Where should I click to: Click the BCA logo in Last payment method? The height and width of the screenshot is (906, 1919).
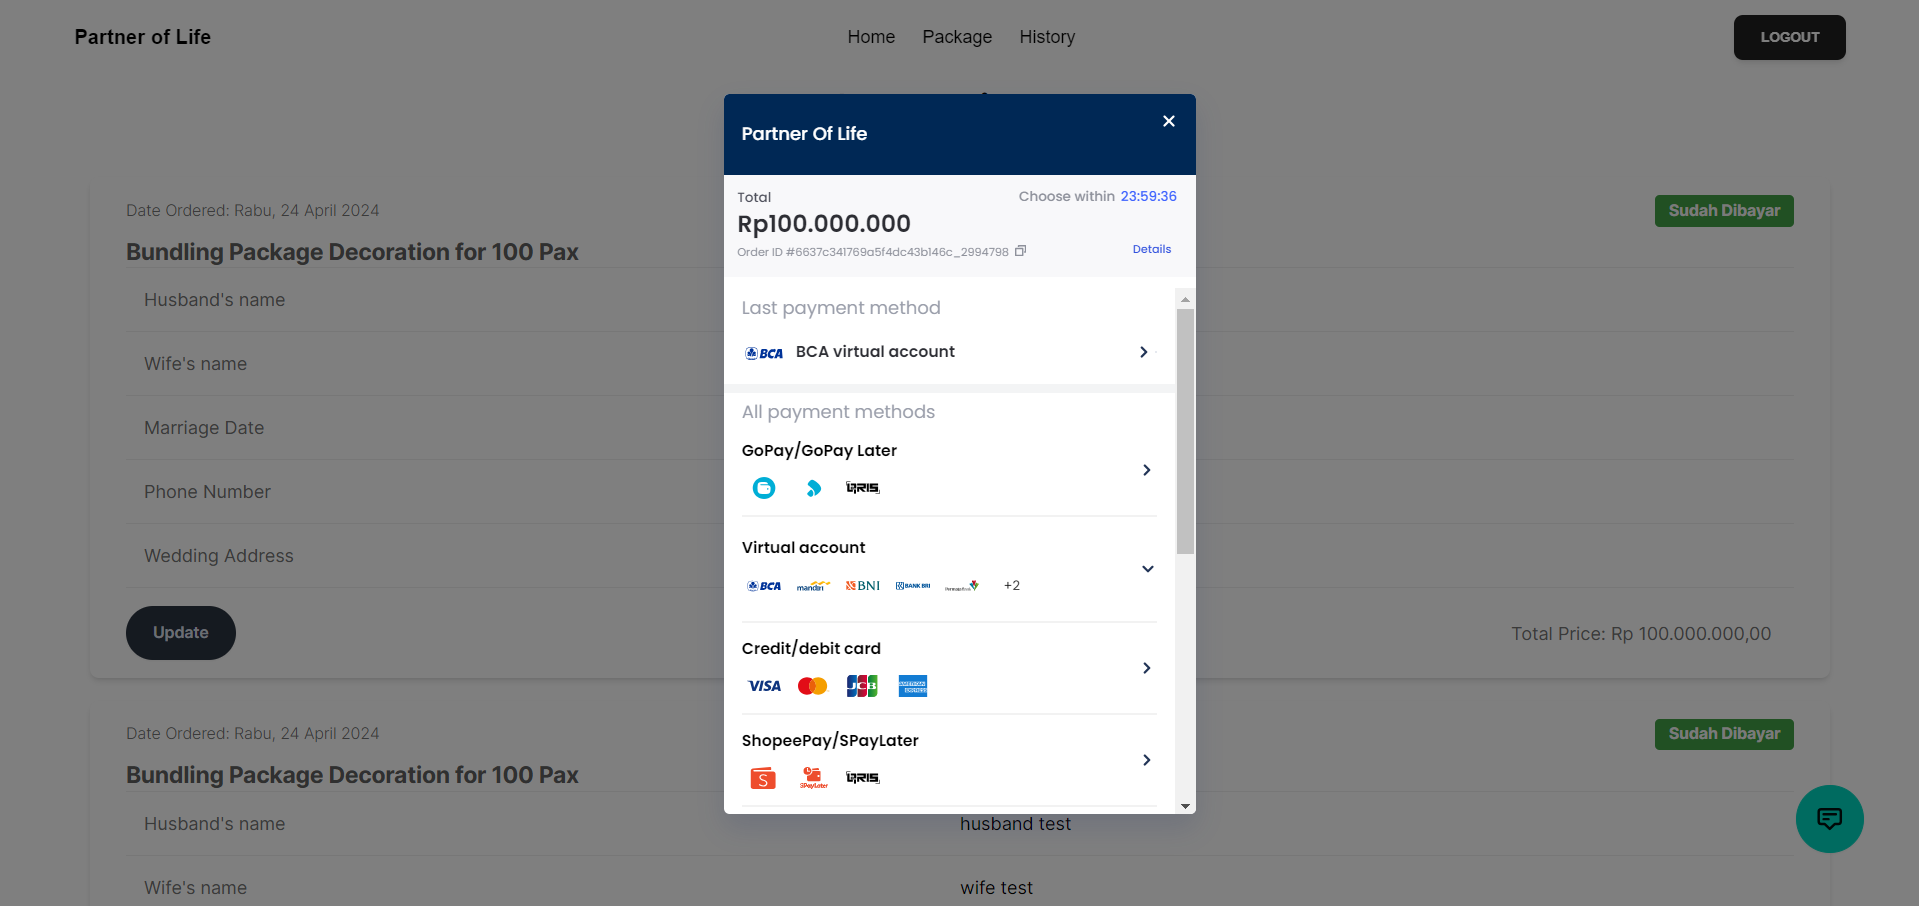(x=764, y=353)
